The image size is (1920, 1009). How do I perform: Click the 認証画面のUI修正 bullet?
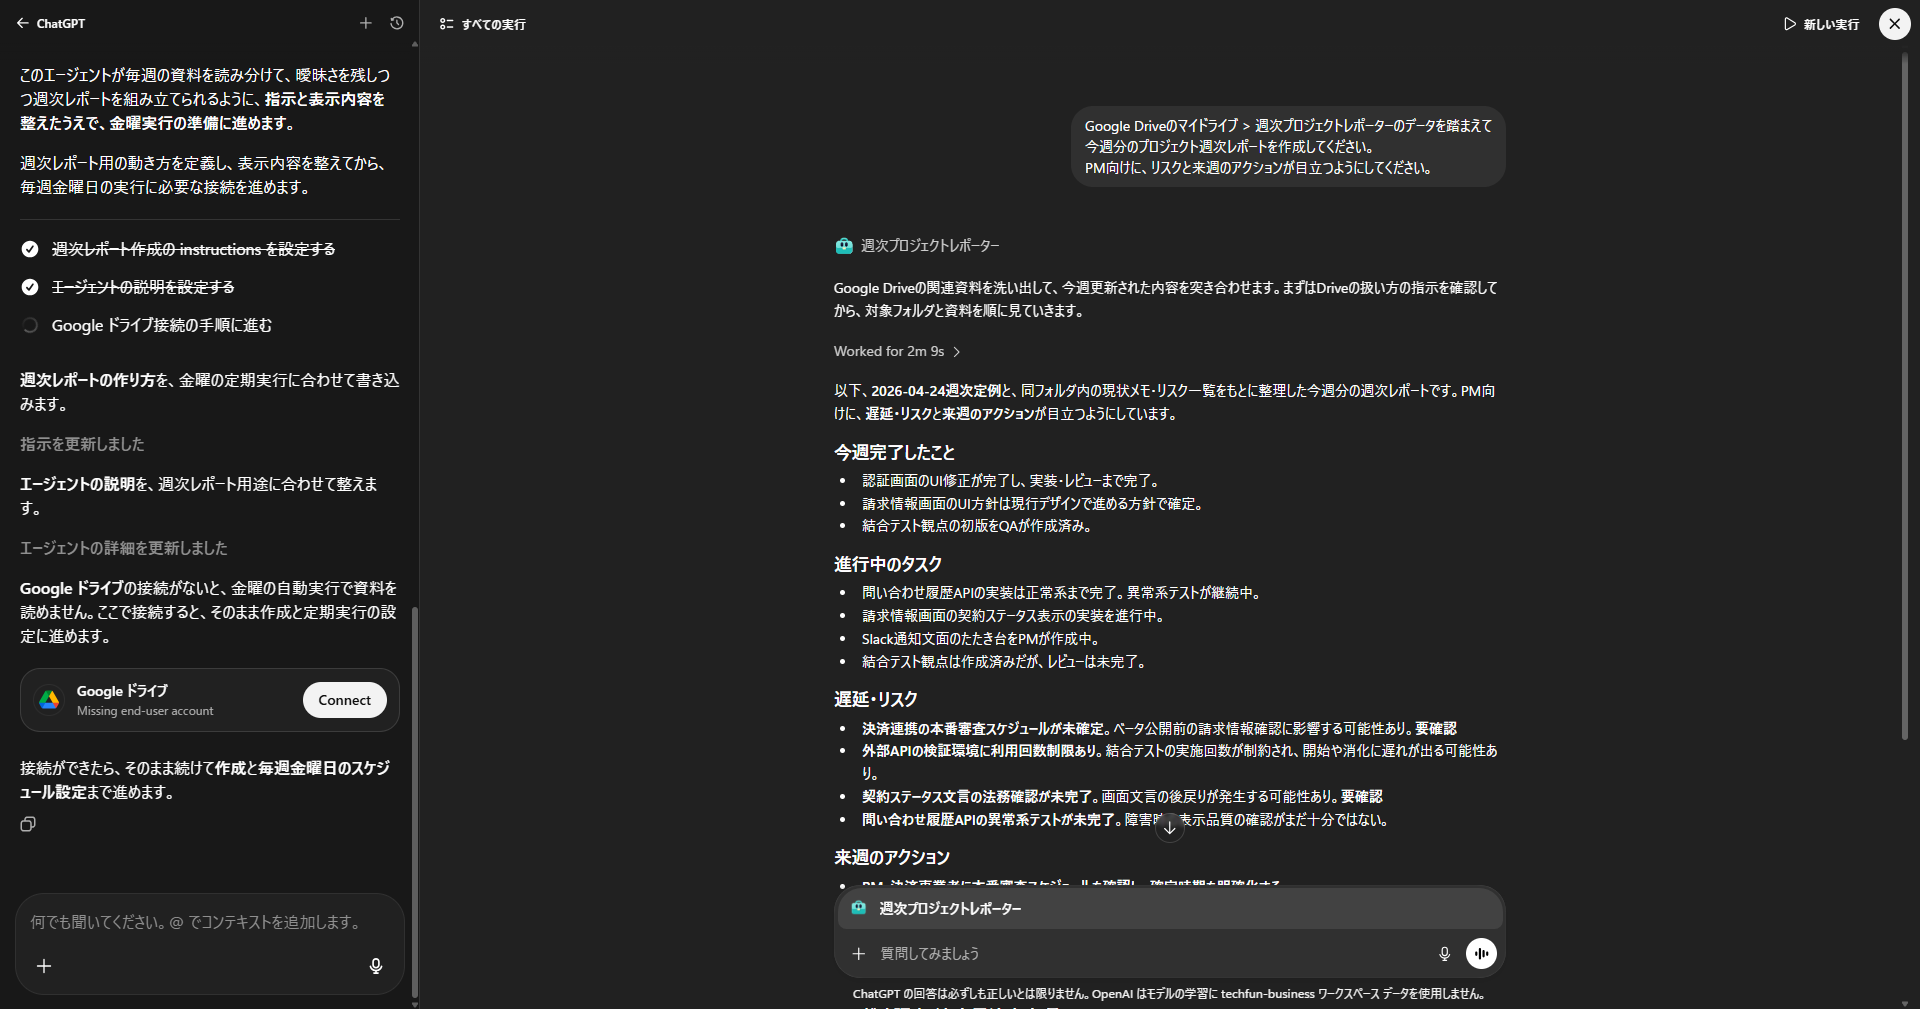tap(1012, 481)
